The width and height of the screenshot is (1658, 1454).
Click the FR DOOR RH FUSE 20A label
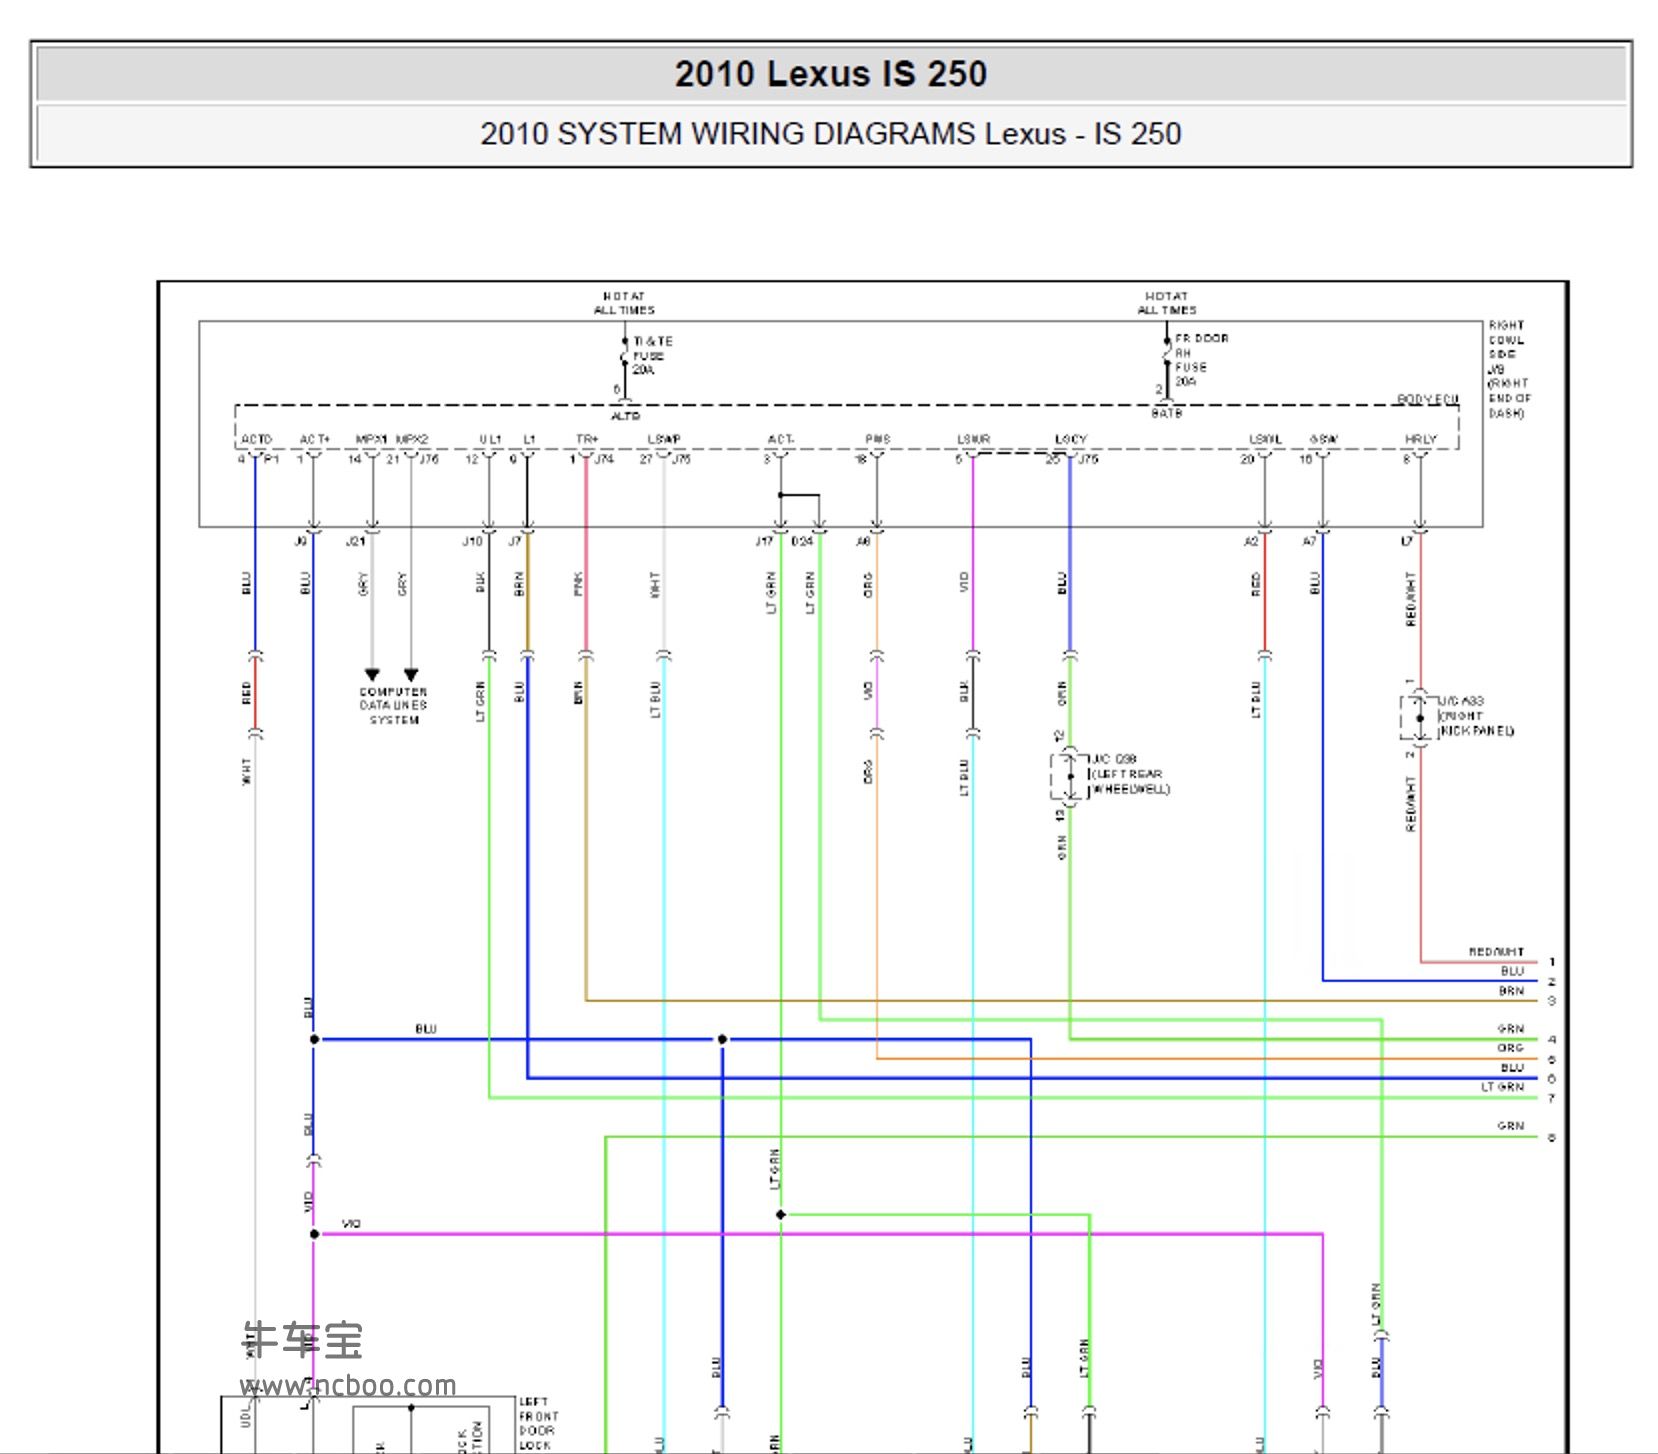(x=1201, y=360)
